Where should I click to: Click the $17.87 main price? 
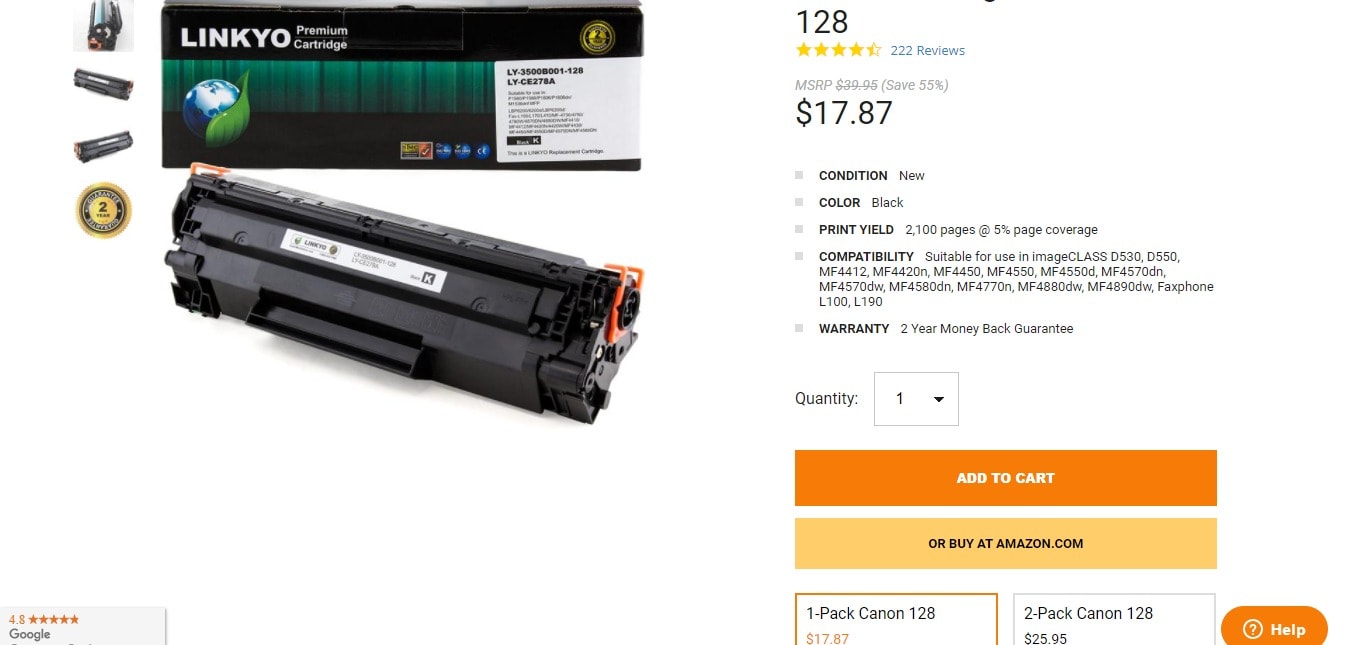point(844,113)
